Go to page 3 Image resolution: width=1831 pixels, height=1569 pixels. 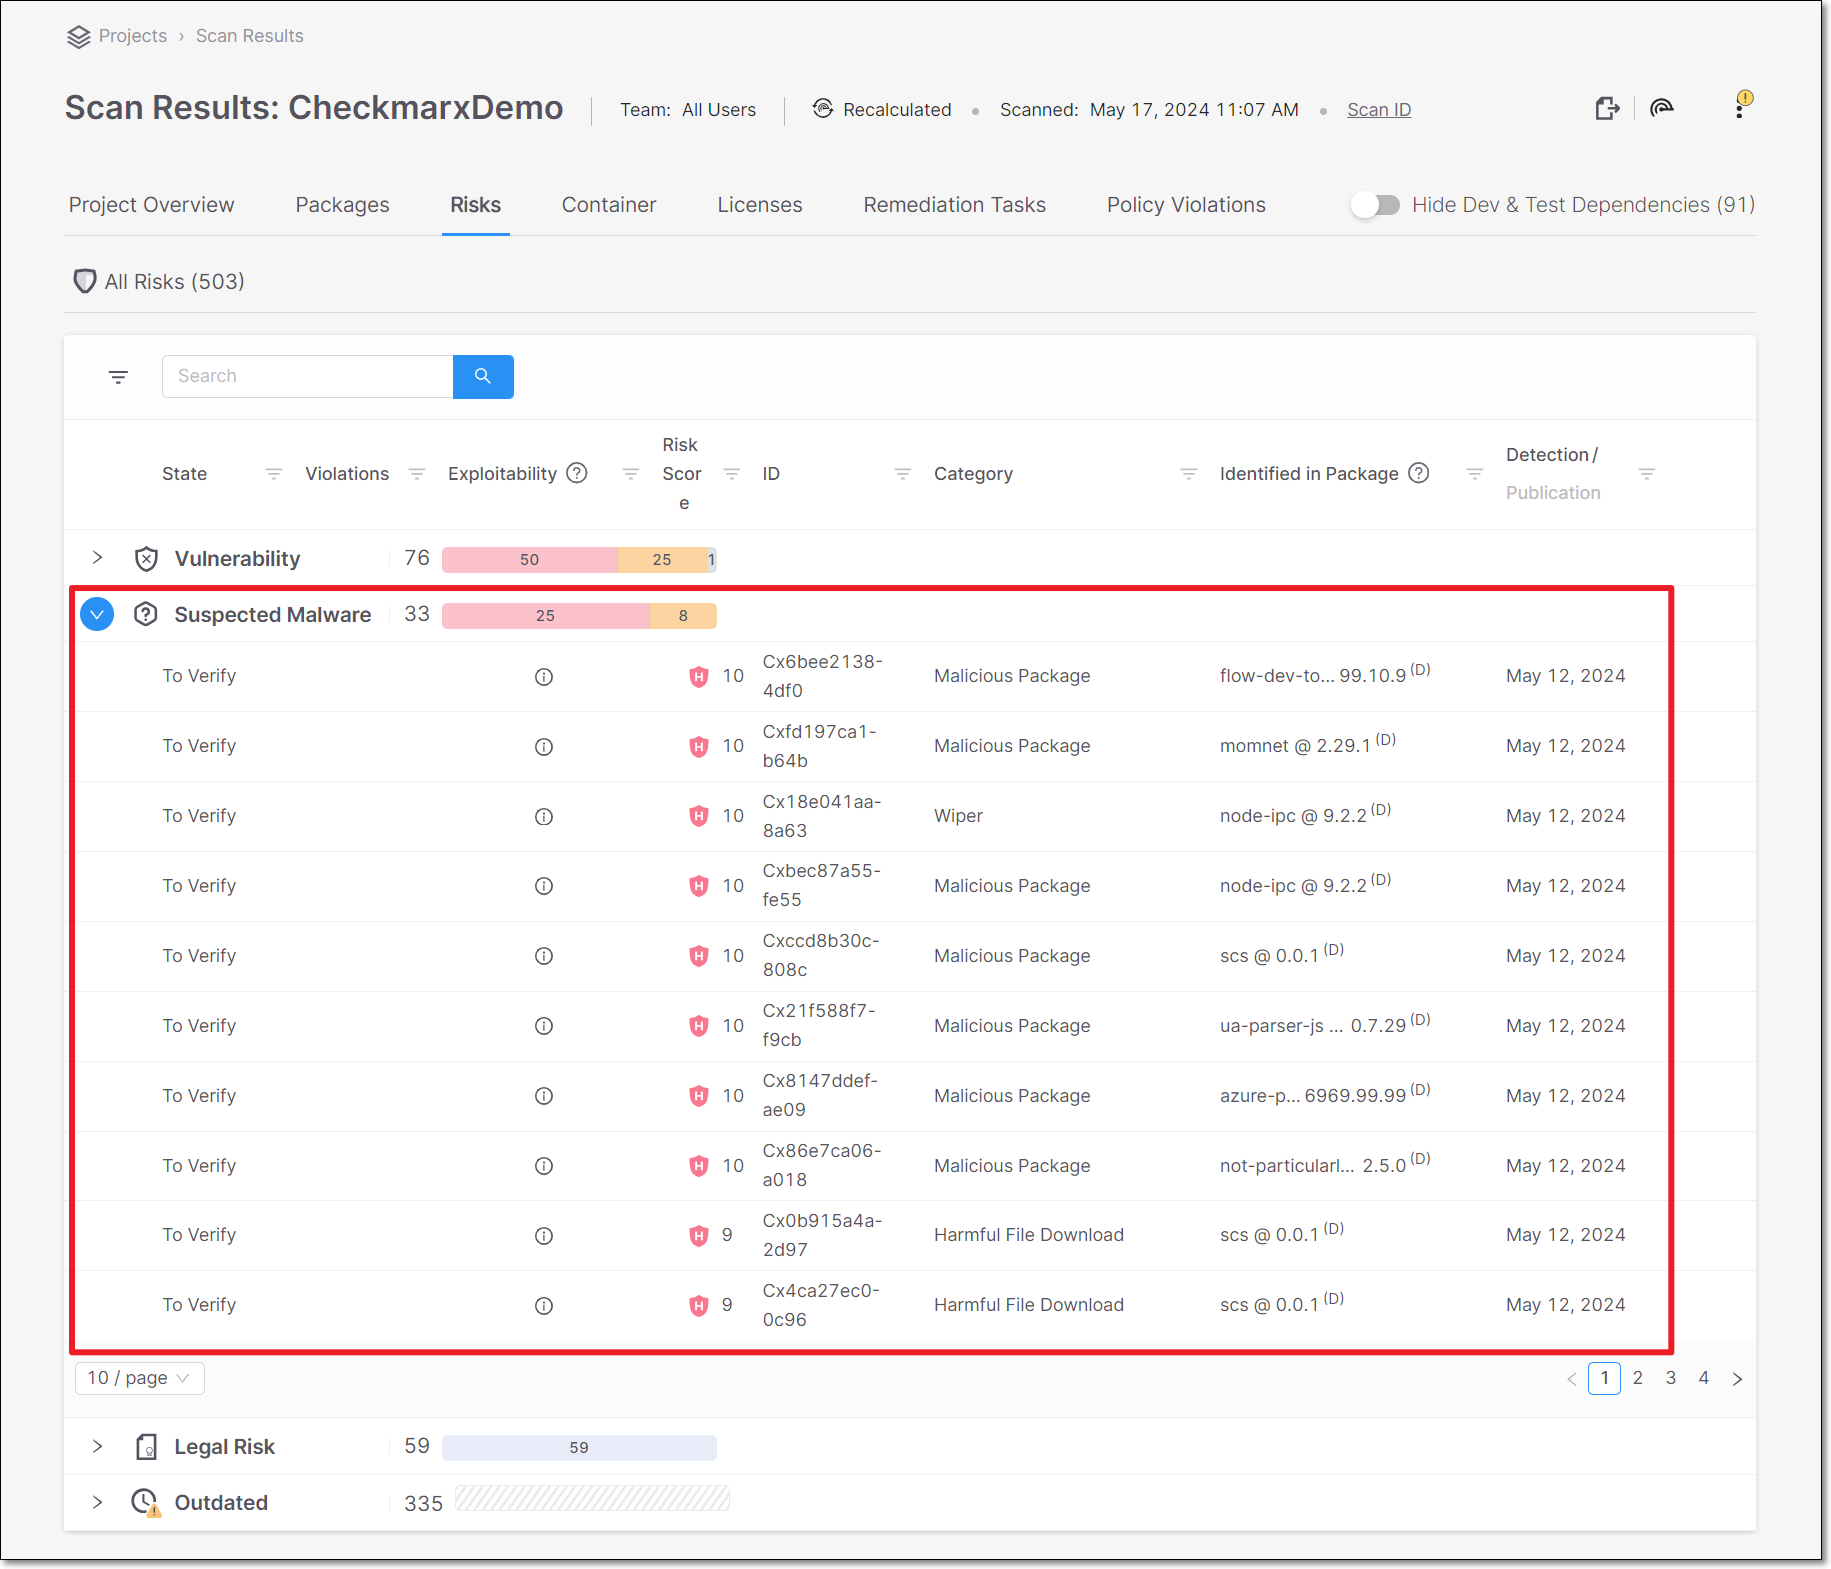click(1671, 1378)
